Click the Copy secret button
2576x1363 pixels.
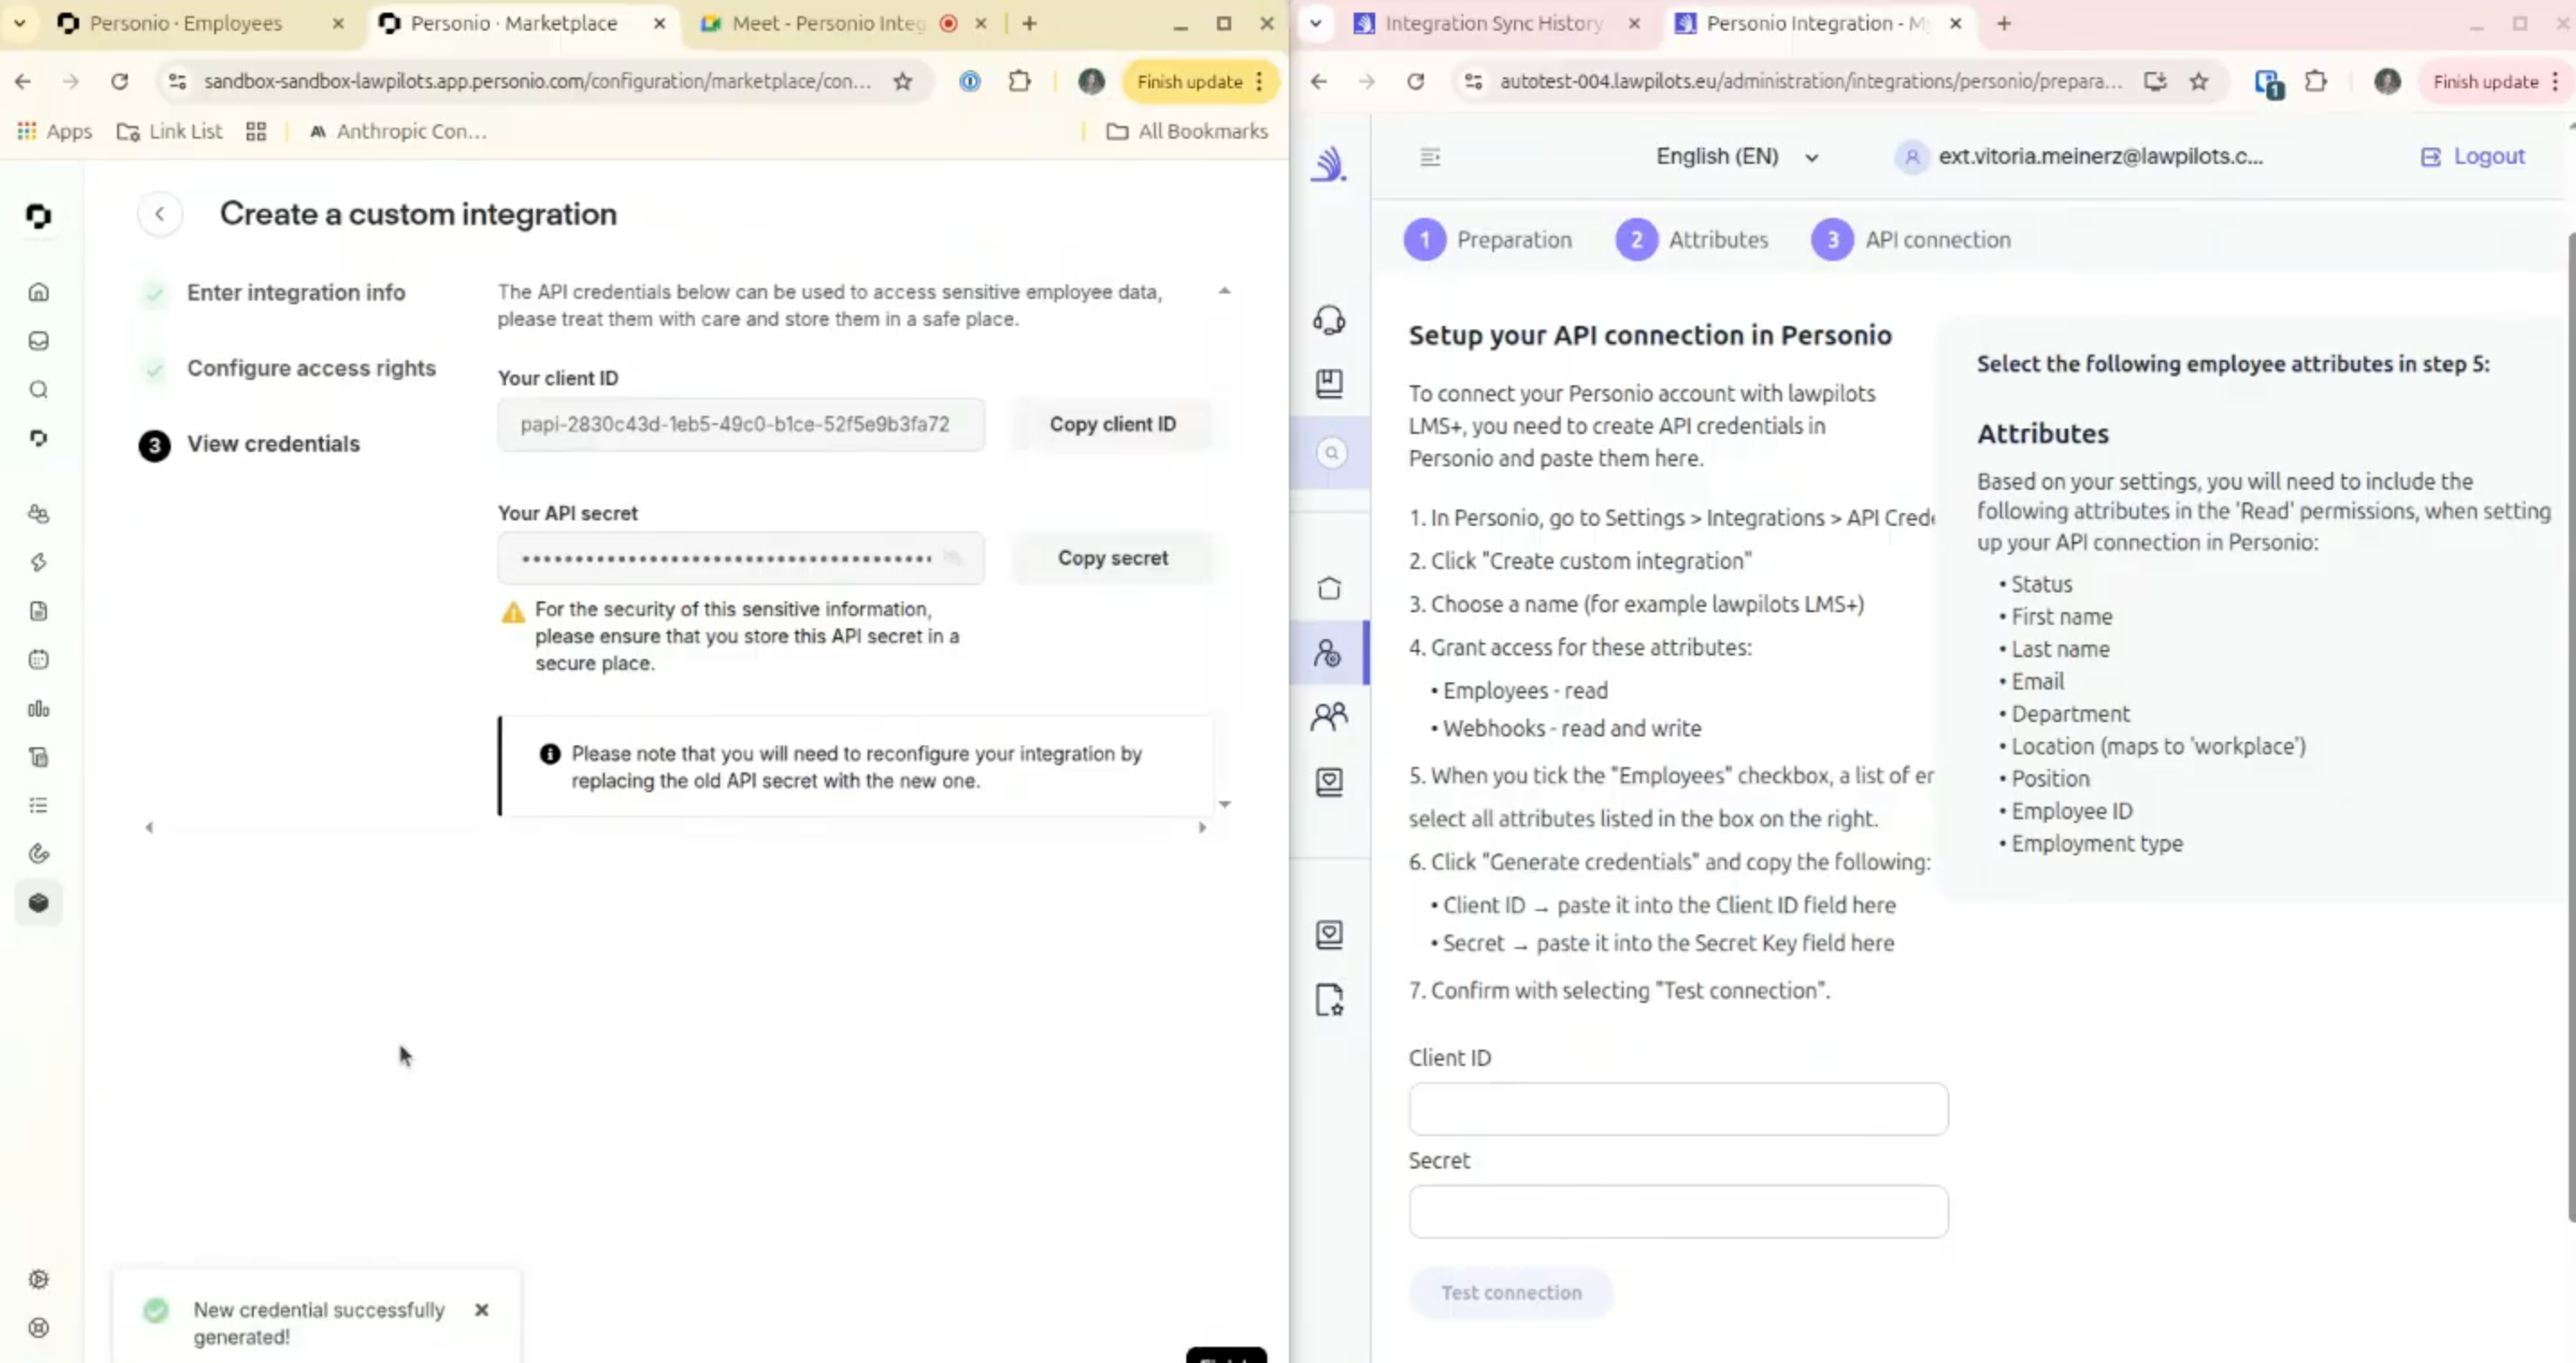click(1112, 558)
